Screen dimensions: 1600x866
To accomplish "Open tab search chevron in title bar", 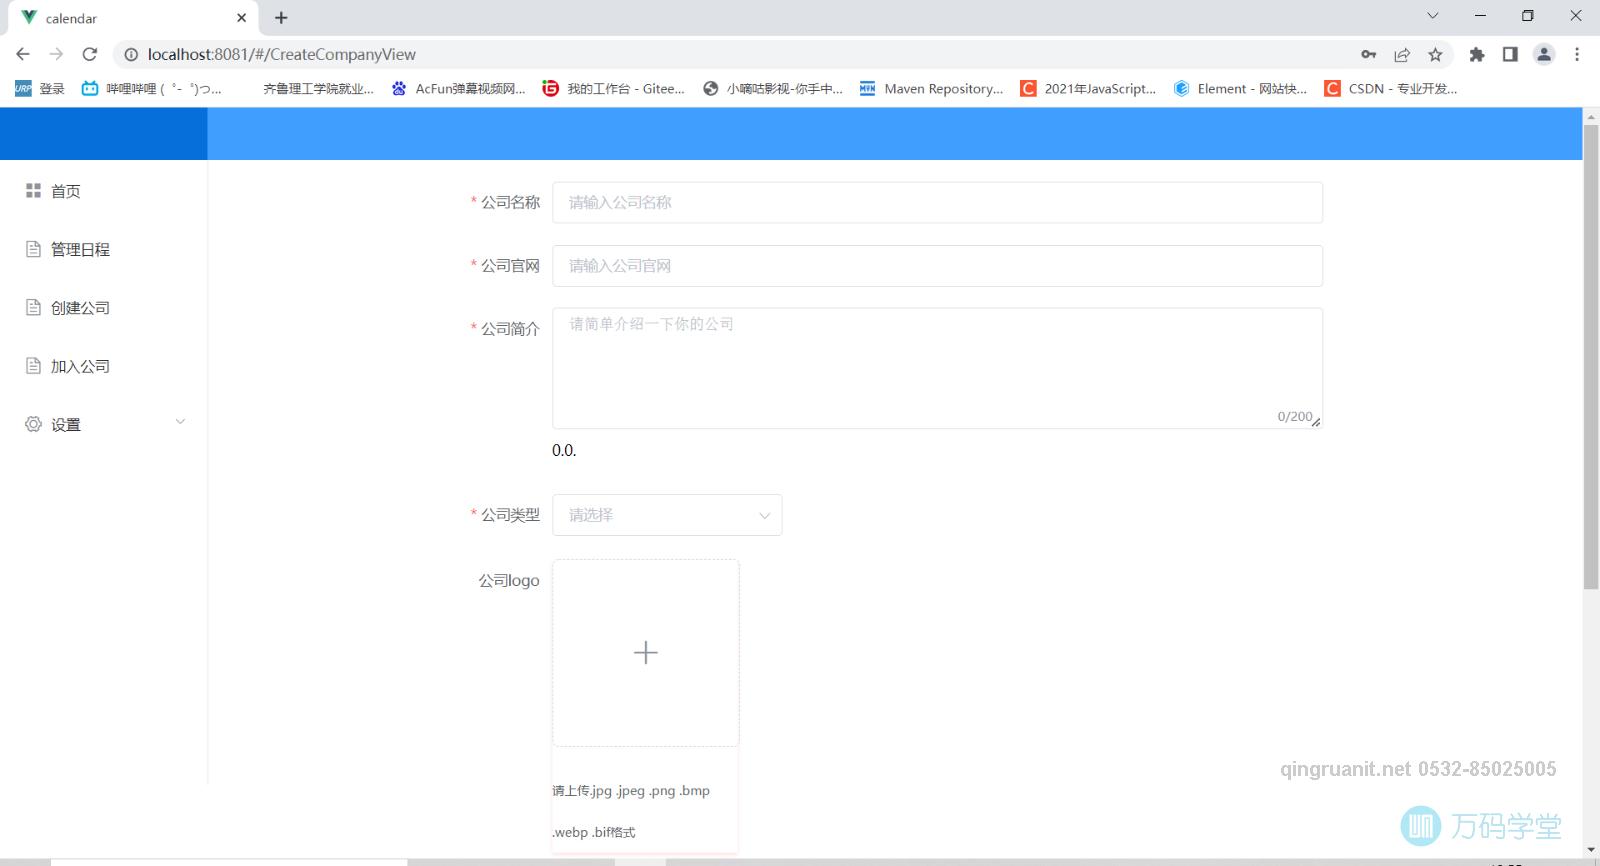I will 1432,16.
